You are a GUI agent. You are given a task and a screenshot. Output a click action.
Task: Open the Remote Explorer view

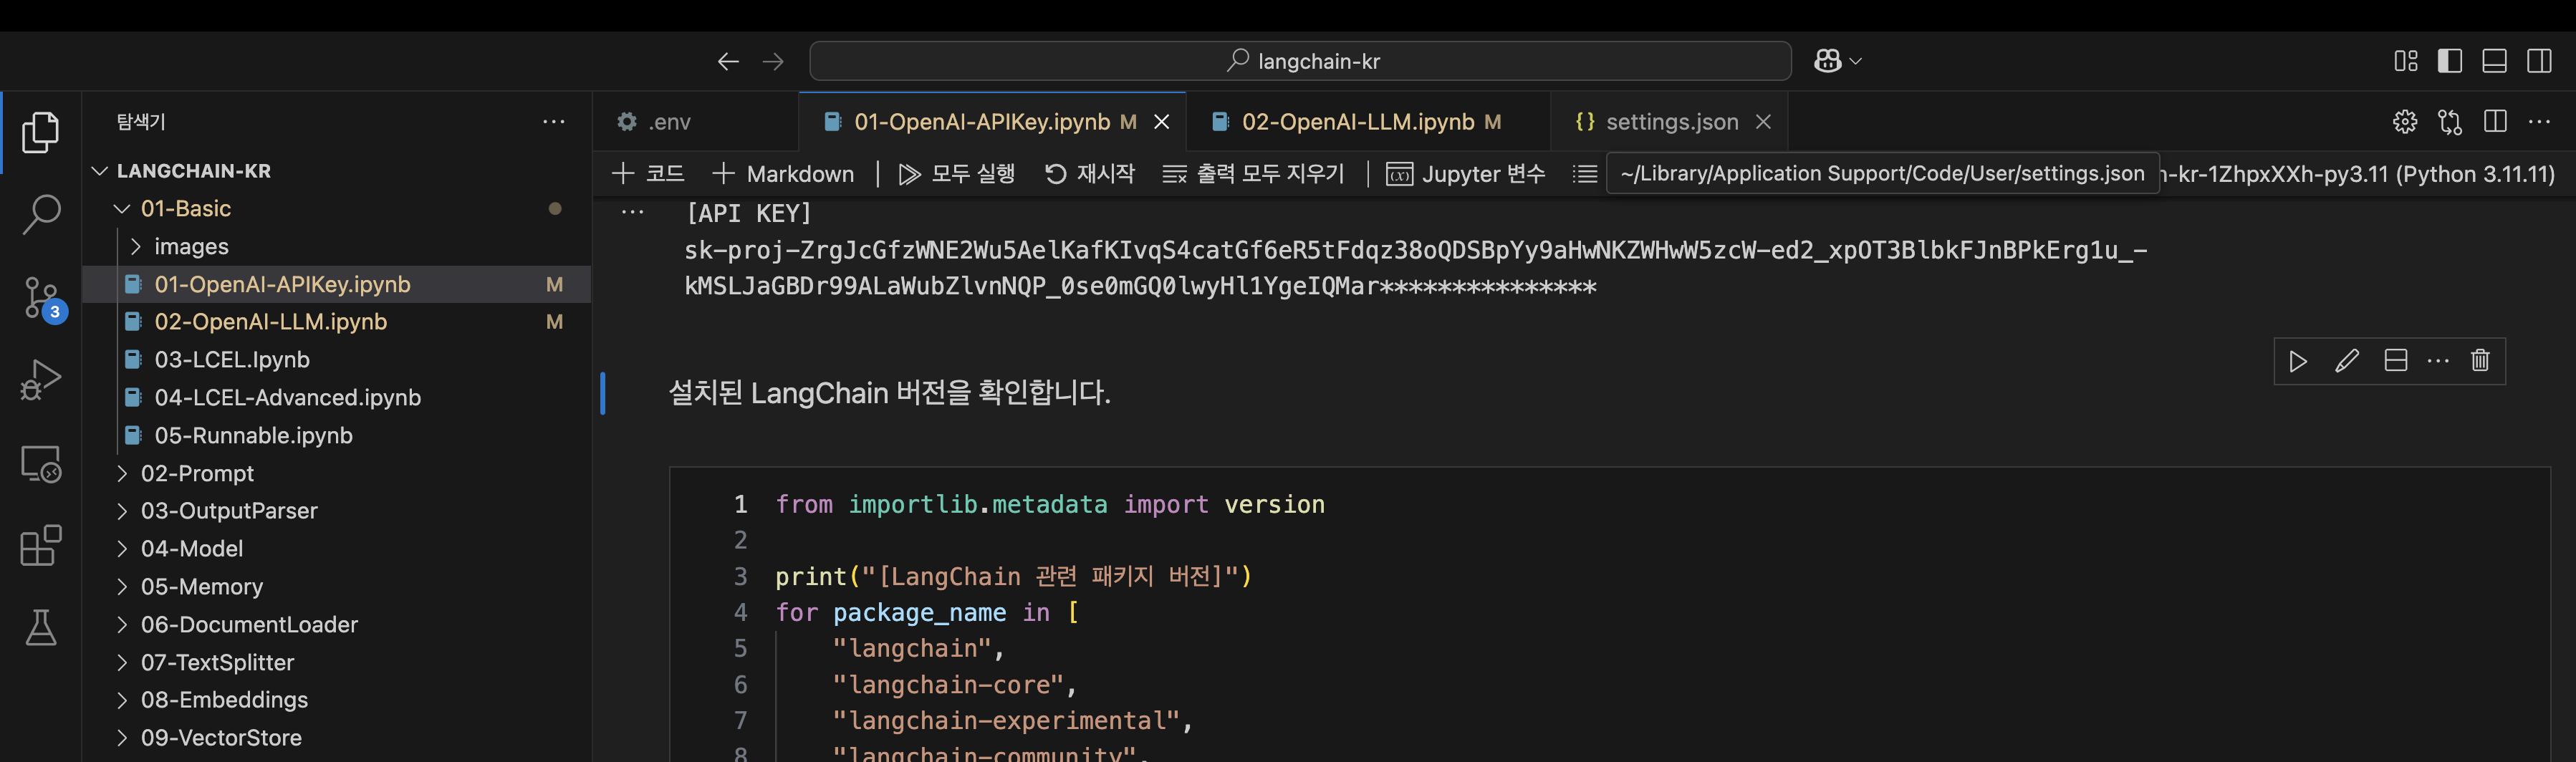click(x=41, y=463)
